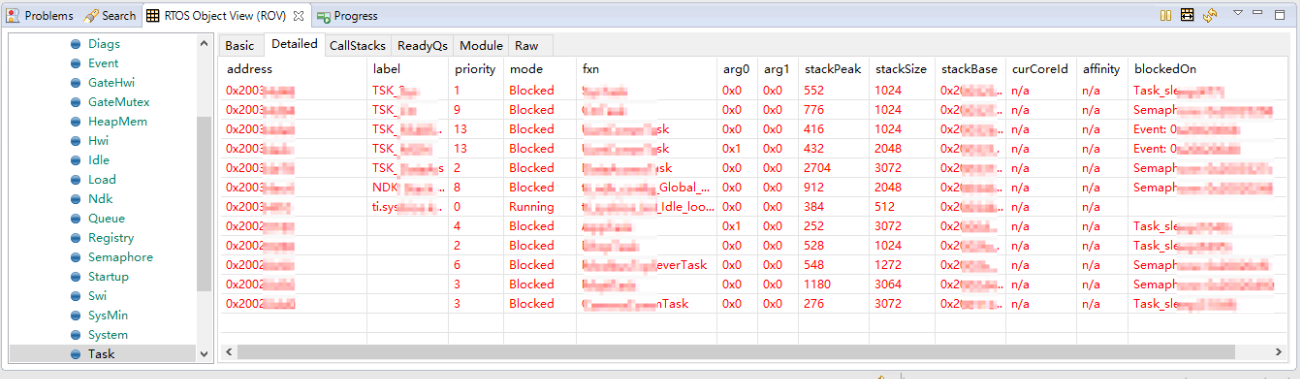Click the blockedOn column header
Image resolution: width=1300 pixels, height=379 pixels.
click(x=1206, y=69)
